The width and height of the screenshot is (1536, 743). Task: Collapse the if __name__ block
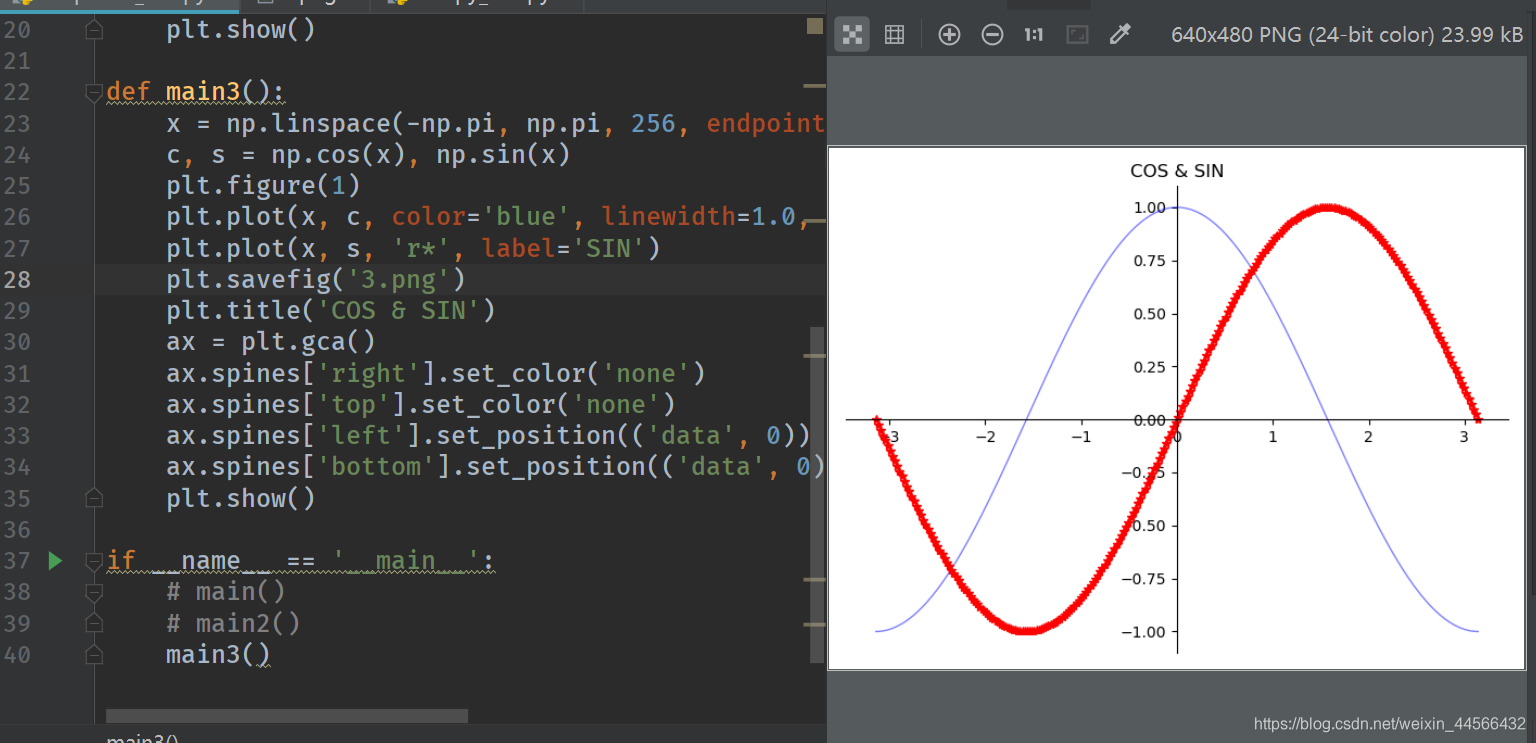(x=93, y=561)
